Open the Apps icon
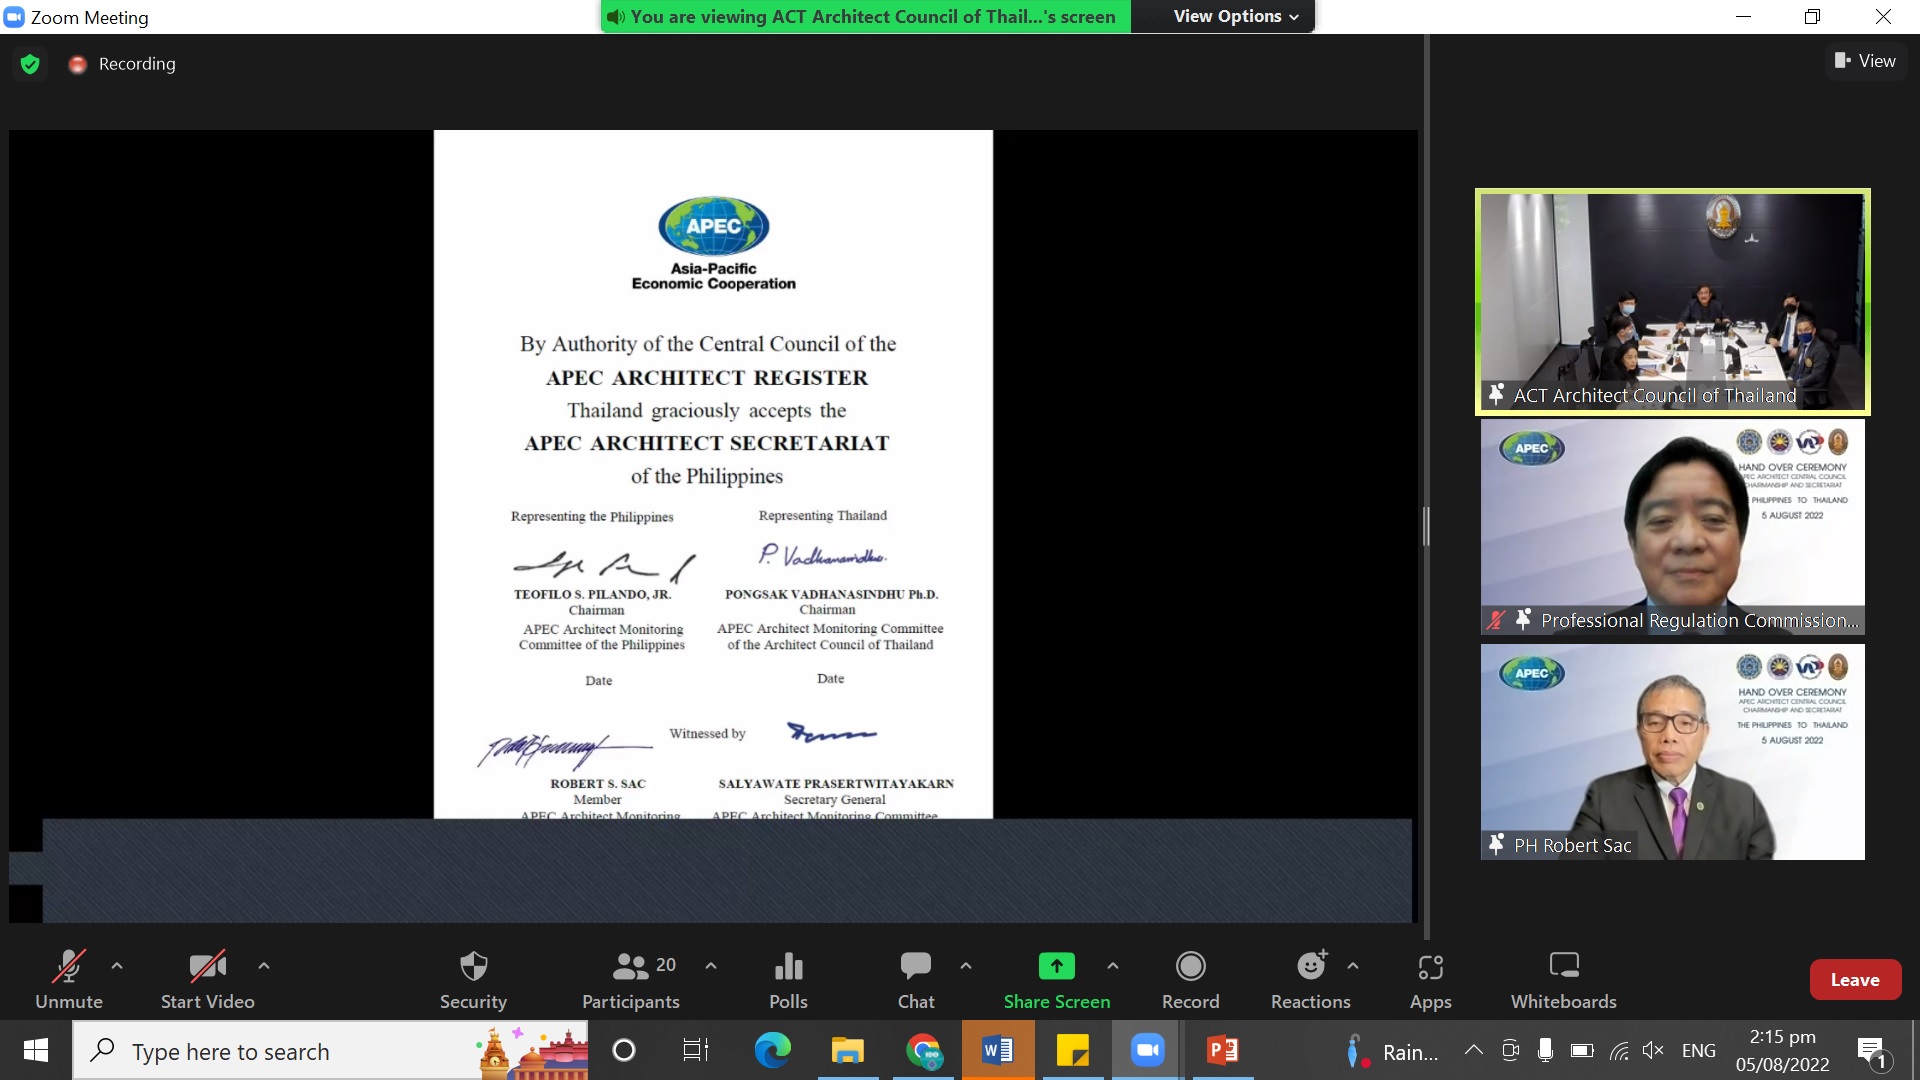 1430,966
